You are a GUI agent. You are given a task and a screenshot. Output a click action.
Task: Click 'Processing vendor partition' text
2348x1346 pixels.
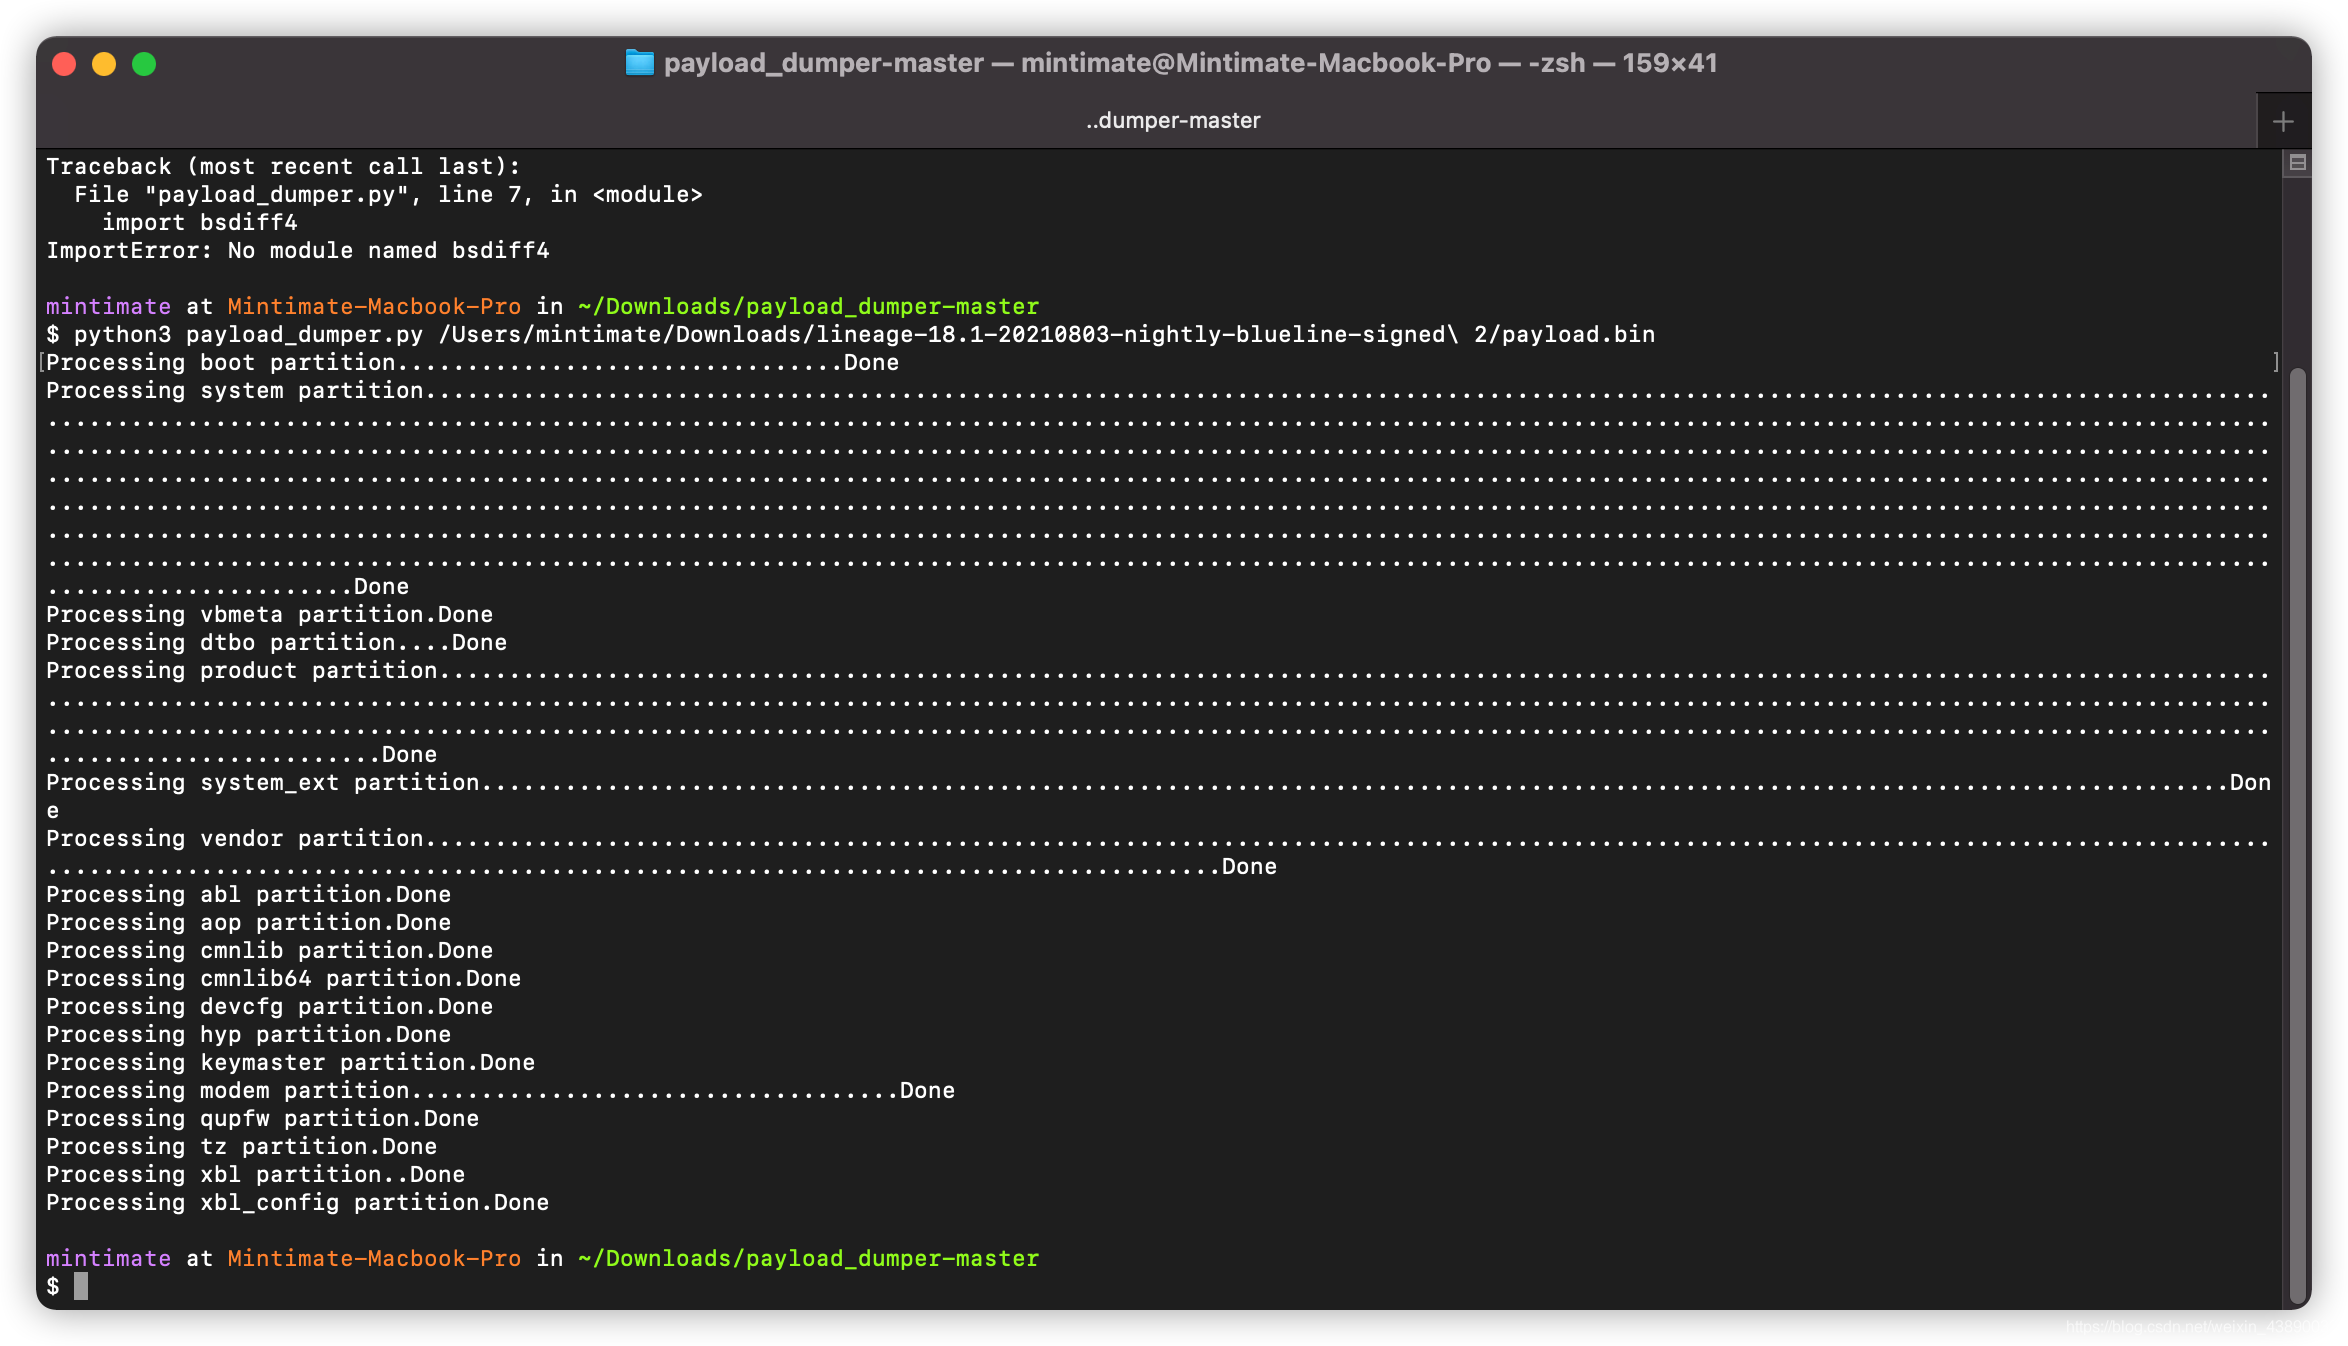point(235,838)
